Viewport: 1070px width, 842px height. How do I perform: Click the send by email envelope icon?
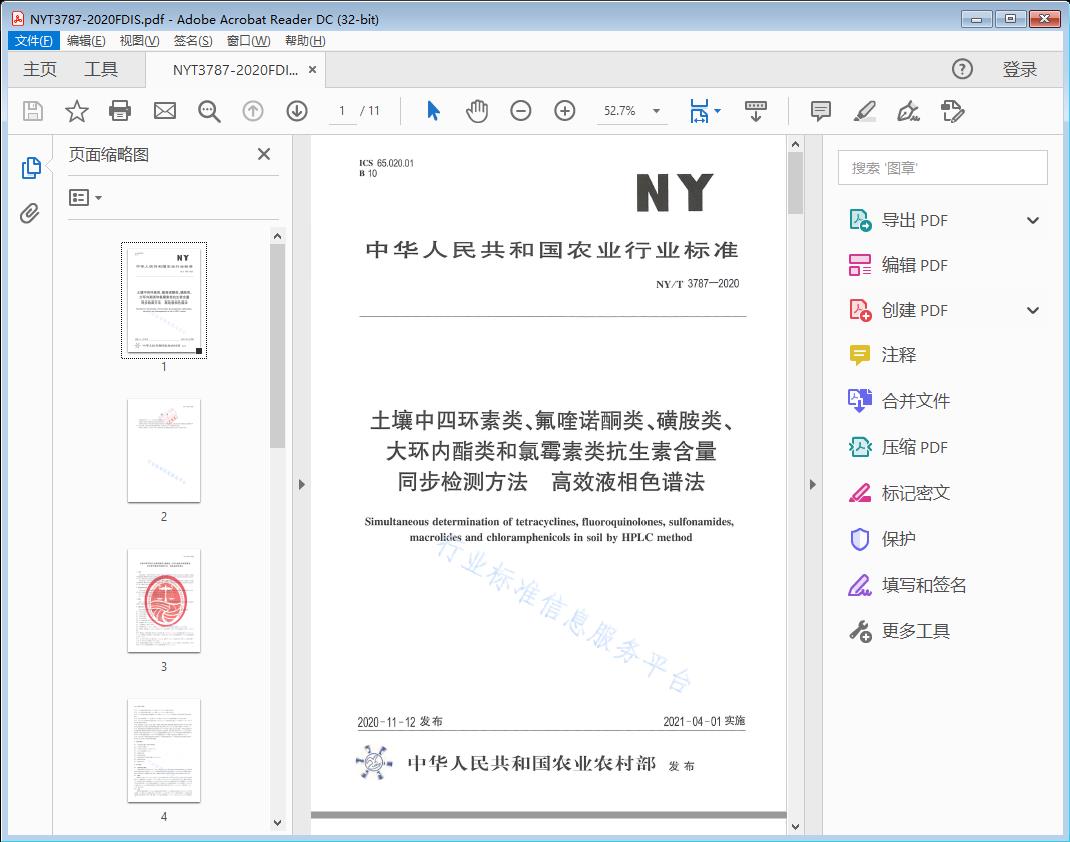pyautogui.click(x=164, y=111)
